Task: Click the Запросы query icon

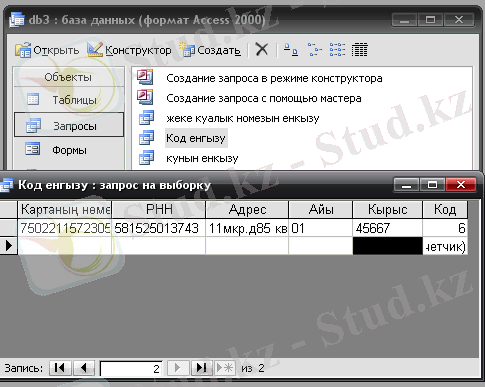Action: [33, 126]
